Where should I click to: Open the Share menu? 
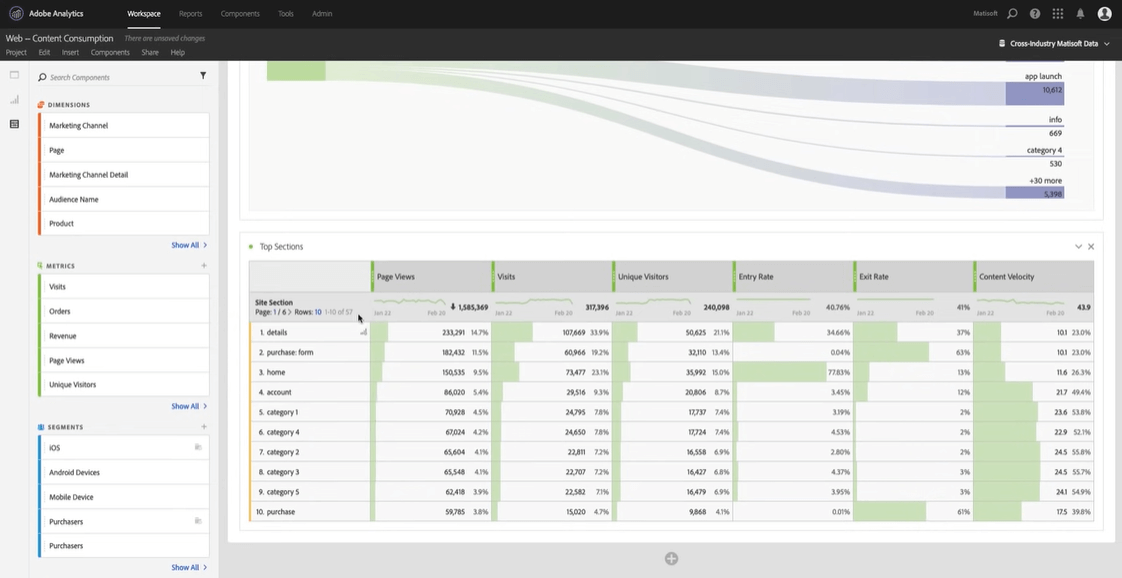150,52
